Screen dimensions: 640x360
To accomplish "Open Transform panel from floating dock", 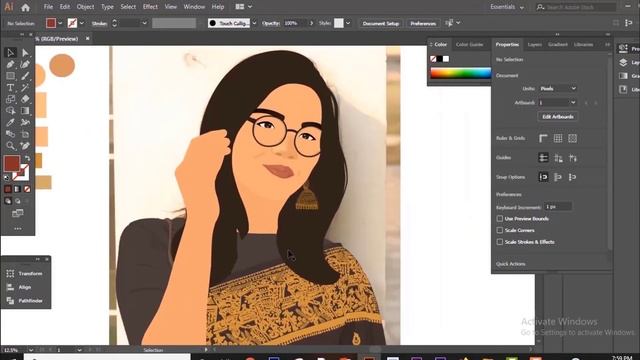I will (x=25, y=273).
